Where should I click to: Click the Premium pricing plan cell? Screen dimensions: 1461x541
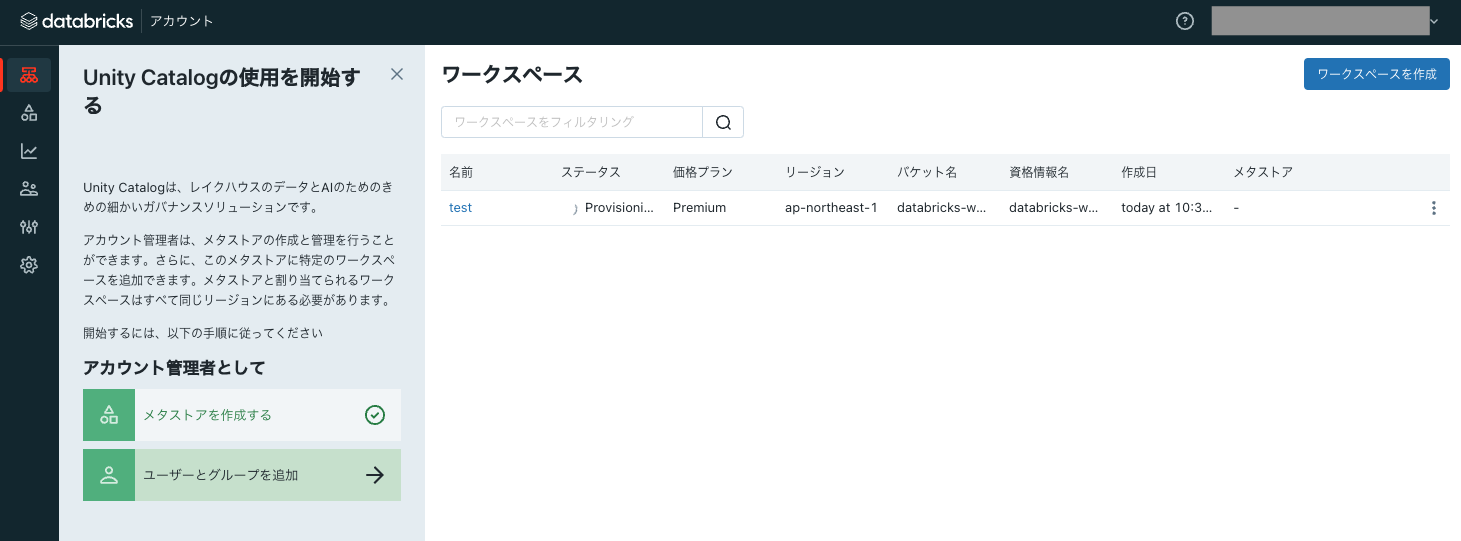[699, 208]
